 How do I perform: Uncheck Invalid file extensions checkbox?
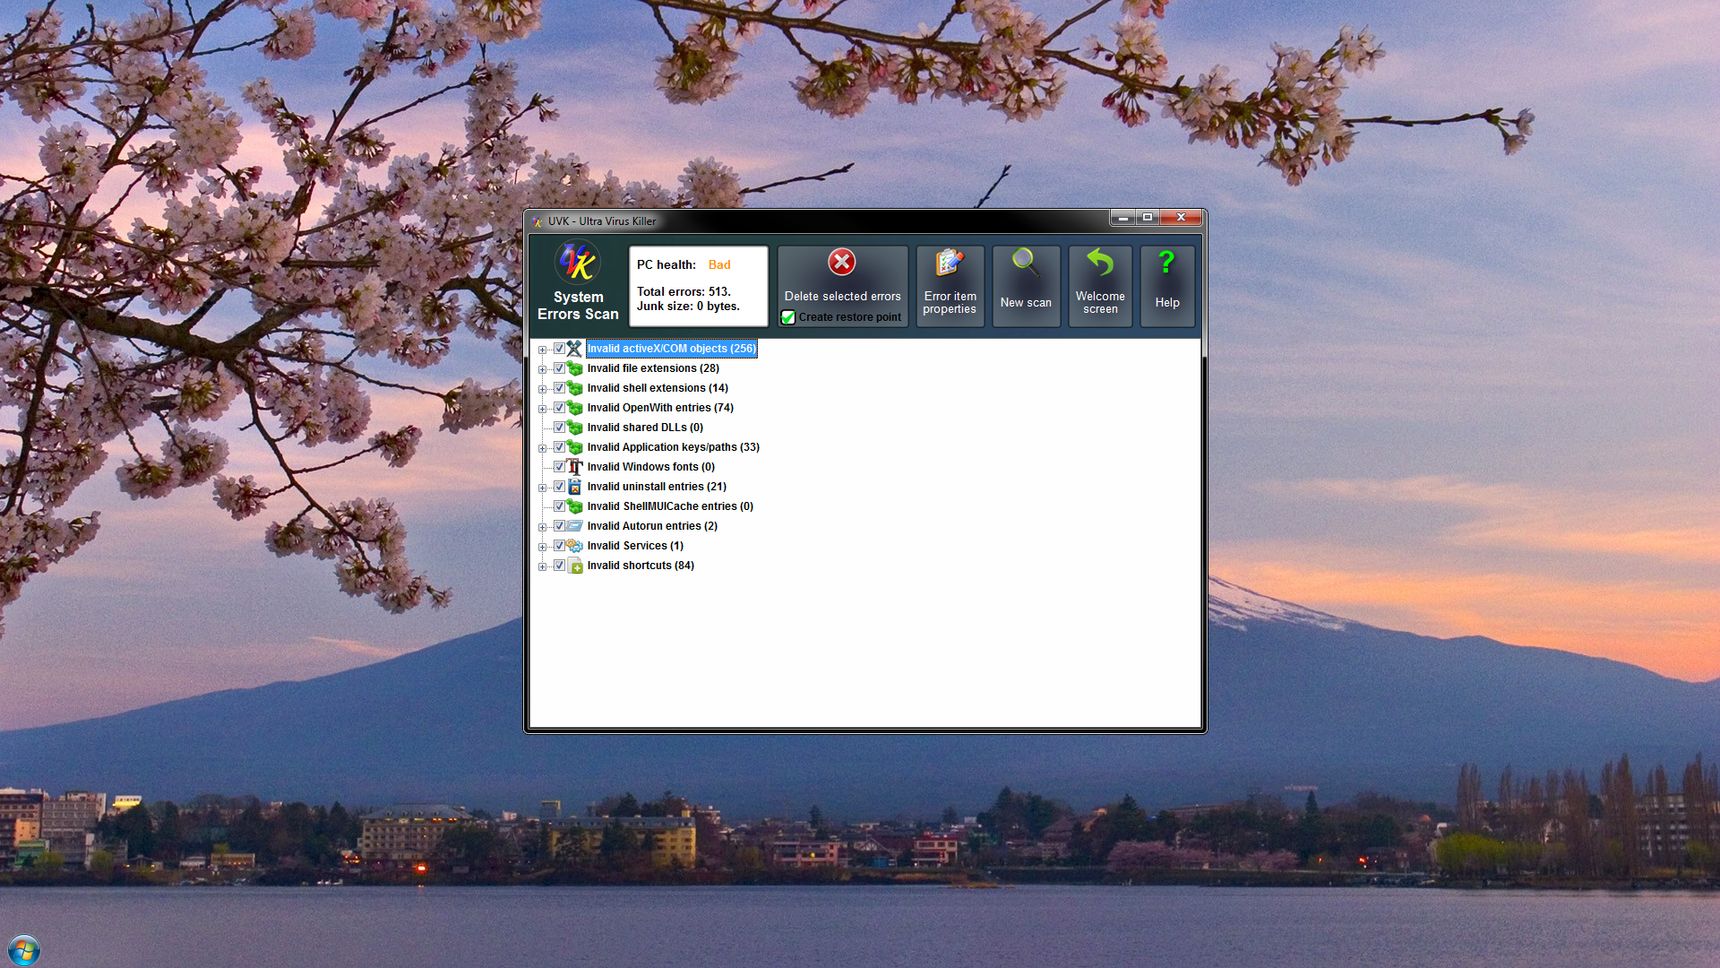pos(559,369)
